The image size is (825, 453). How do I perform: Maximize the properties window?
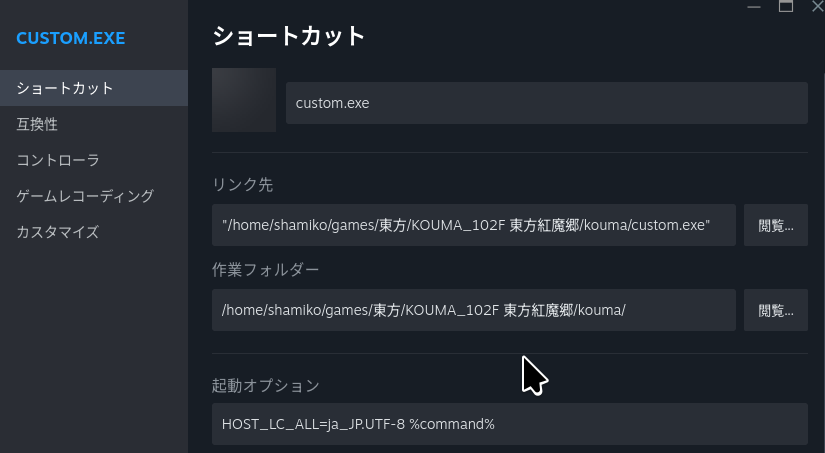tap(786, 6)
